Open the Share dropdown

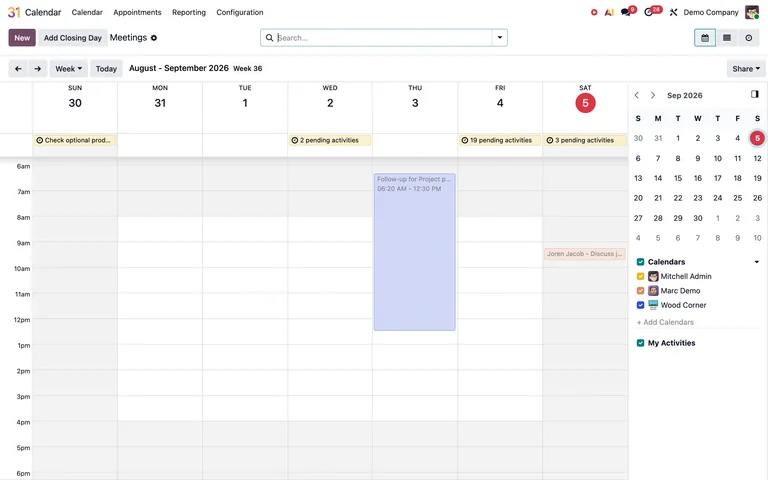click(746, 69)
